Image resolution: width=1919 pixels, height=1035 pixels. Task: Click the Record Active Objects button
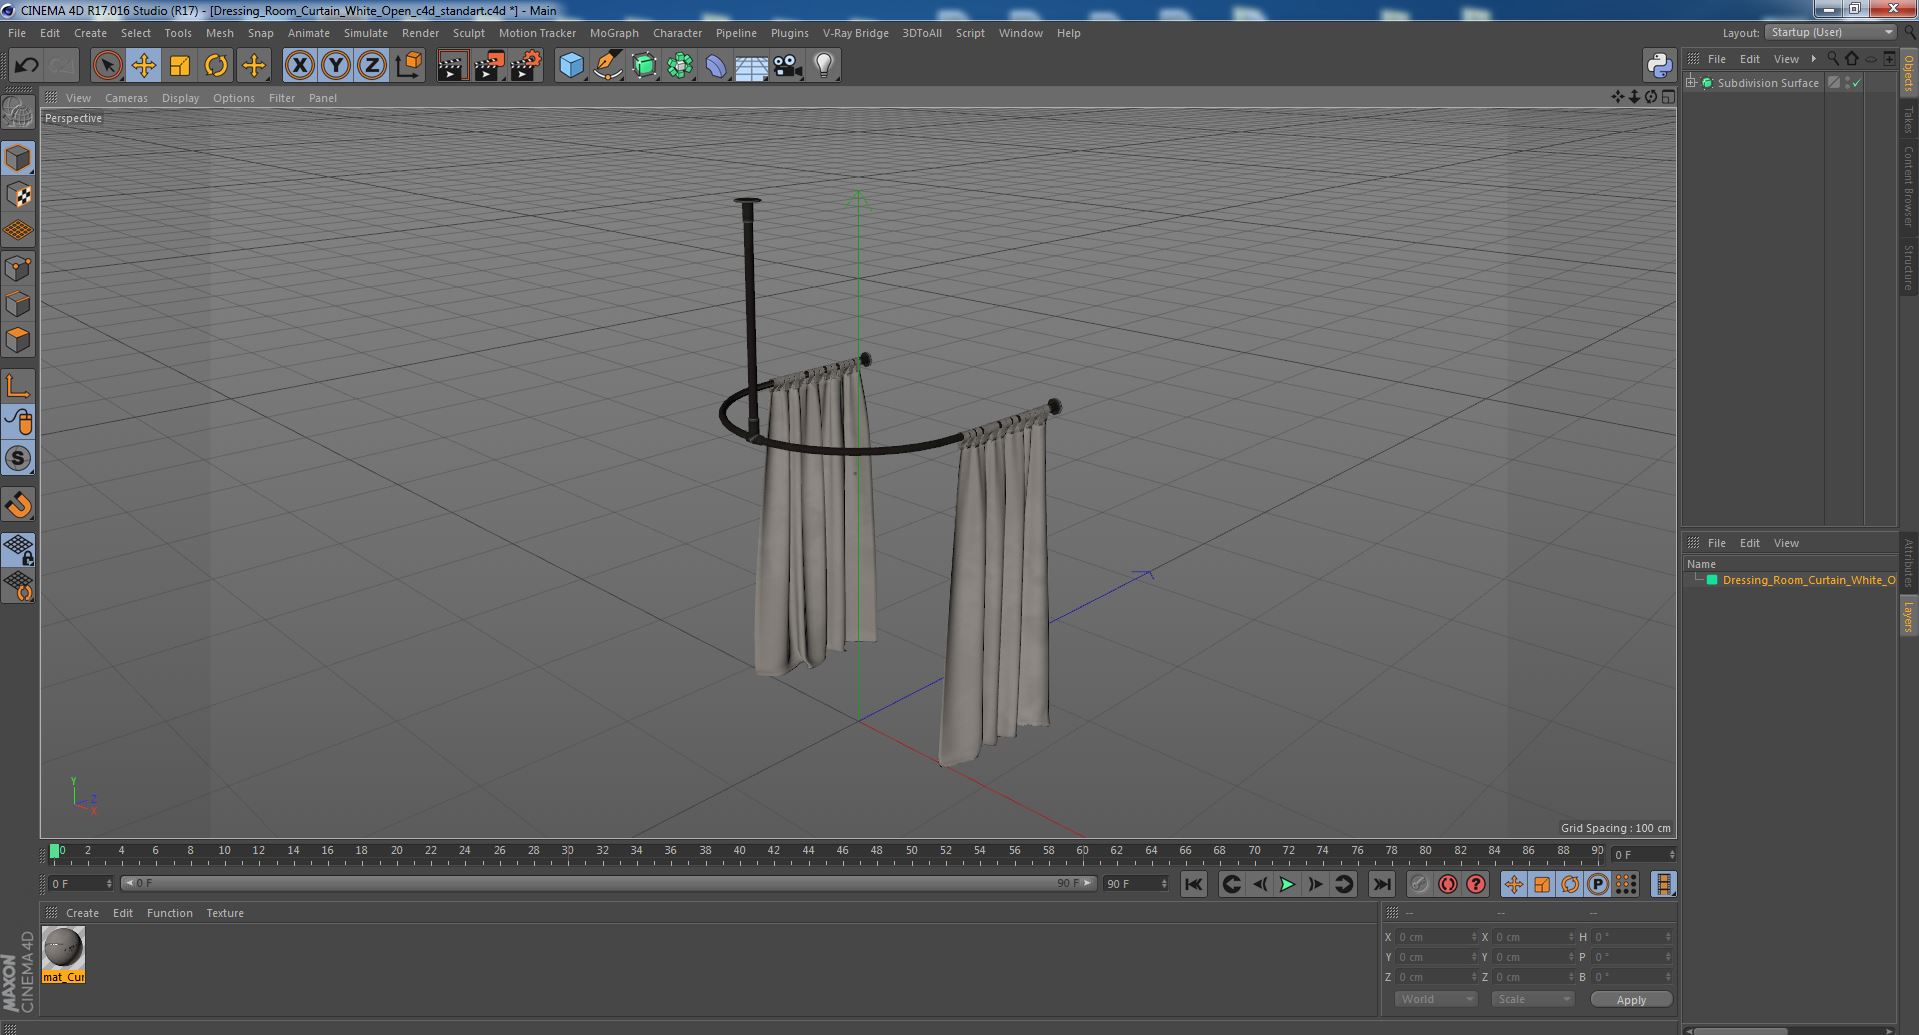click(x=1419, y=884)
